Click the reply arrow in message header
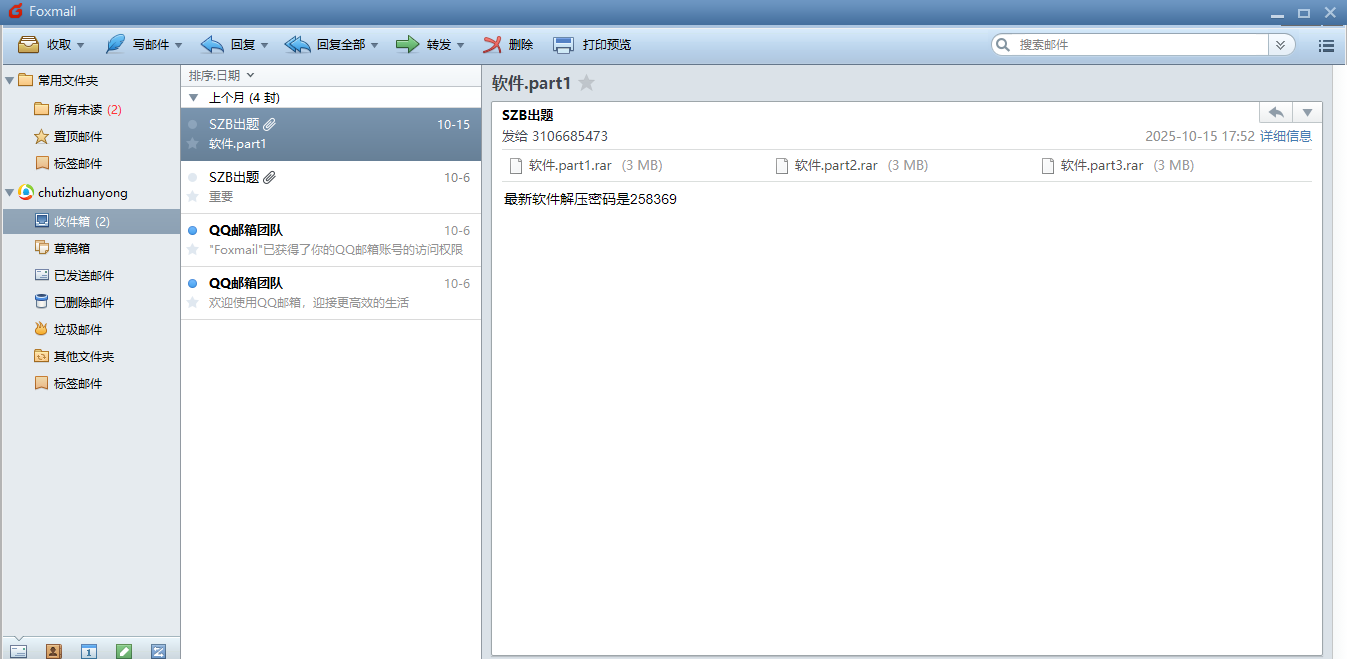This screenshot has height=659, width=1347. (1276, 112)
